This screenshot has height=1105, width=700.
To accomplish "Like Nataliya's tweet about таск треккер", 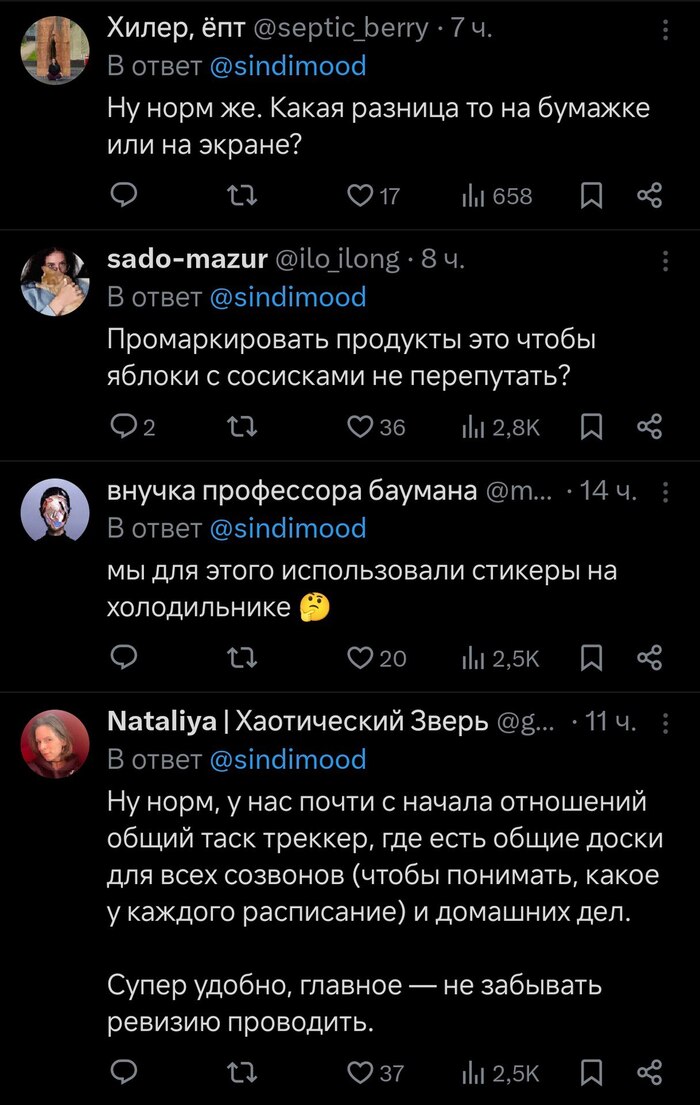I will 360,1073.
